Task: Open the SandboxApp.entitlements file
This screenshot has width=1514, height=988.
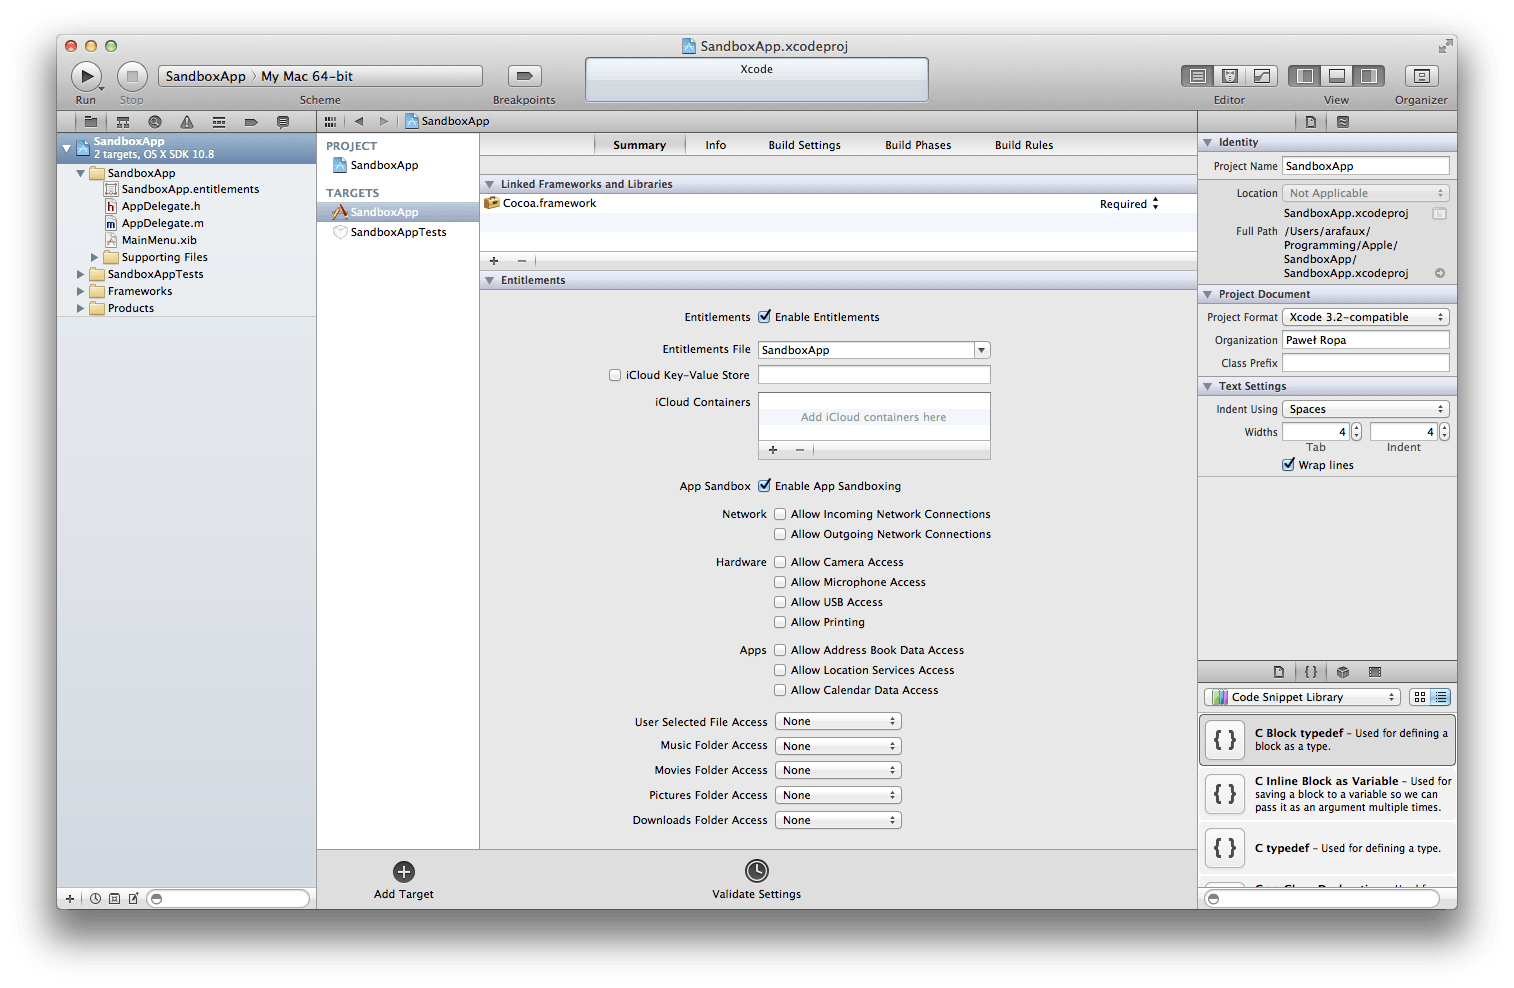Action: [x=190, y=189]
